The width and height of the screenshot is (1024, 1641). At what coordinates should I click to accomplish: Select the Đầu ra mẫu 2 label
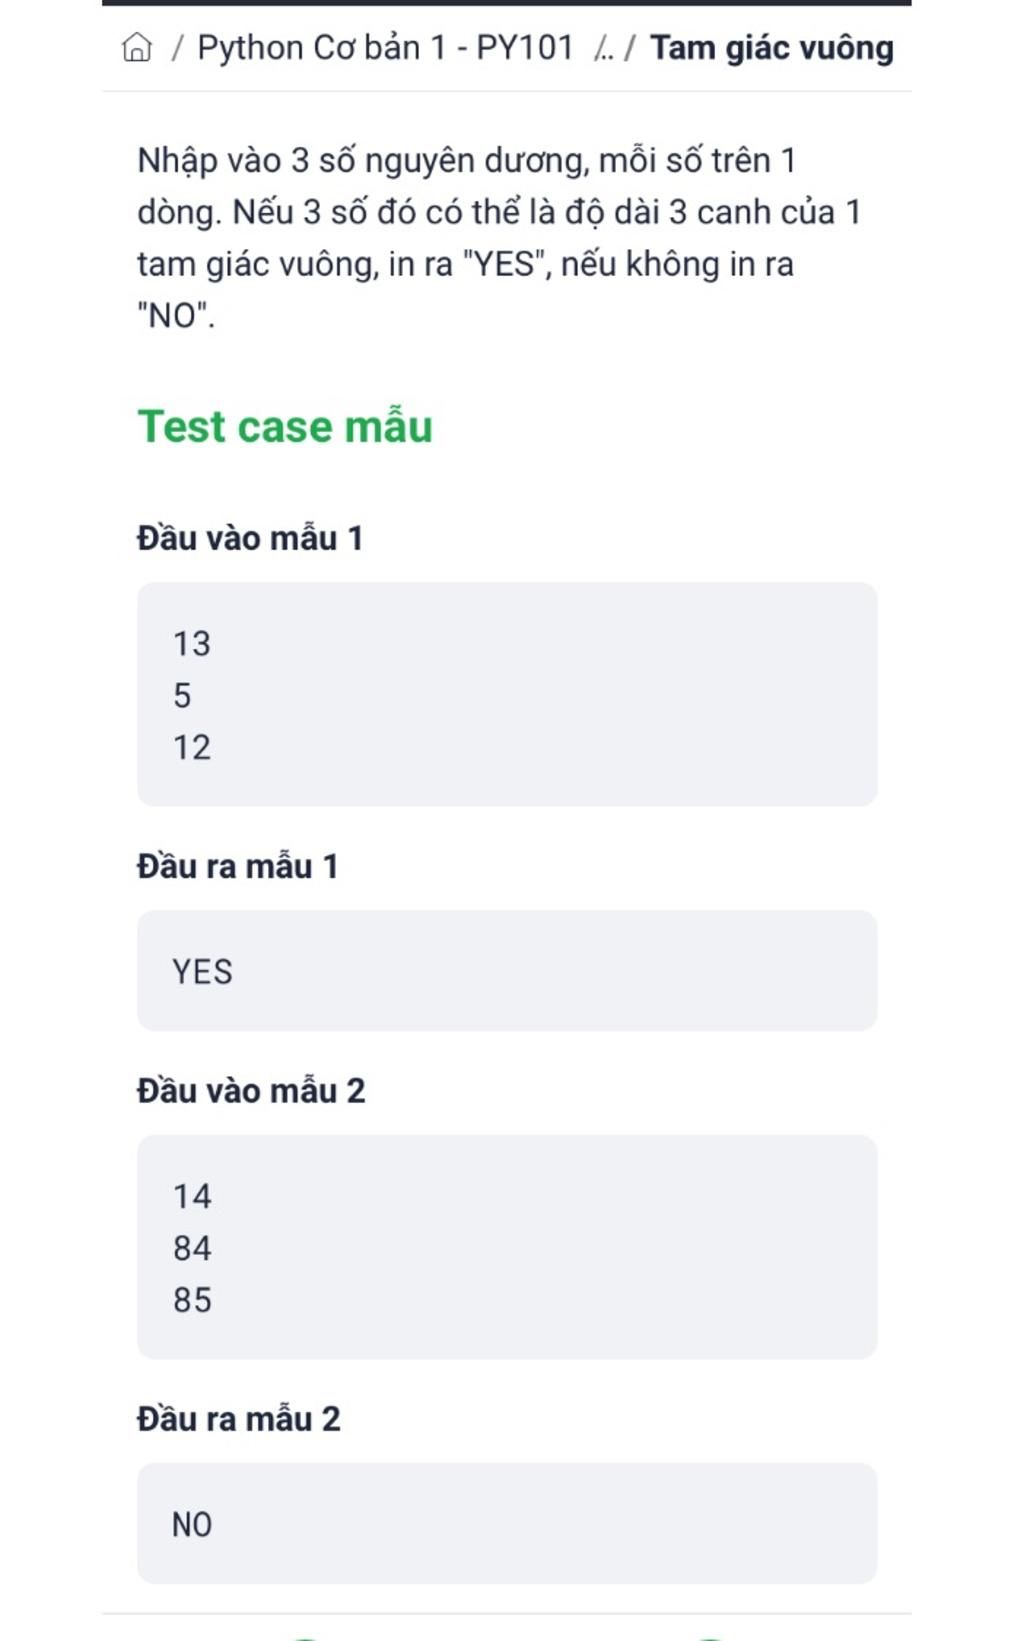coord(239,1418)
